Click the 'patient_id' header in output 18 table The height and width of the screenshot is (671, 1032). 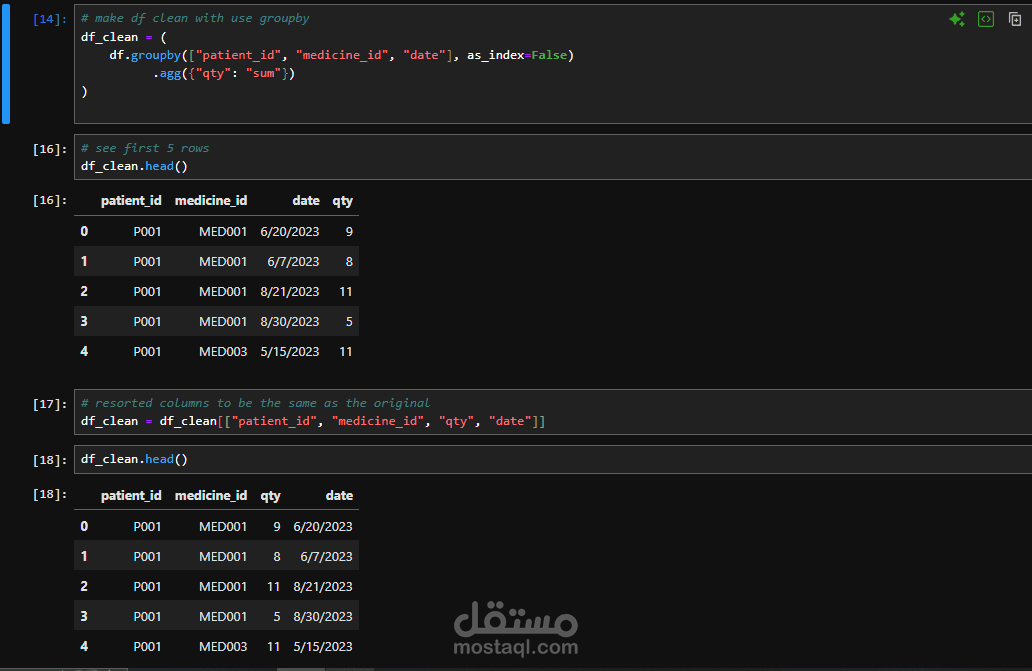coord(131,495)
